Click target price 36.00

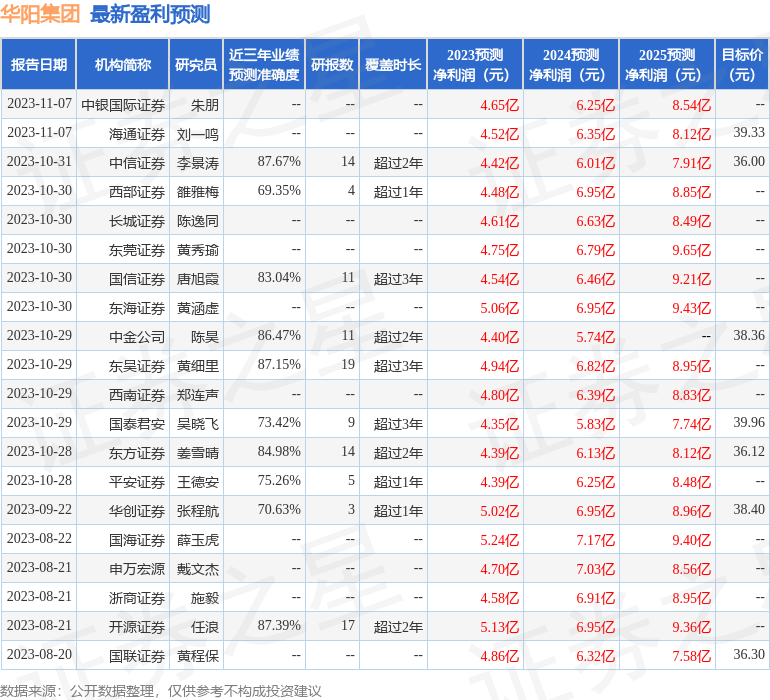pyautogui.click(x=748, y=162)
